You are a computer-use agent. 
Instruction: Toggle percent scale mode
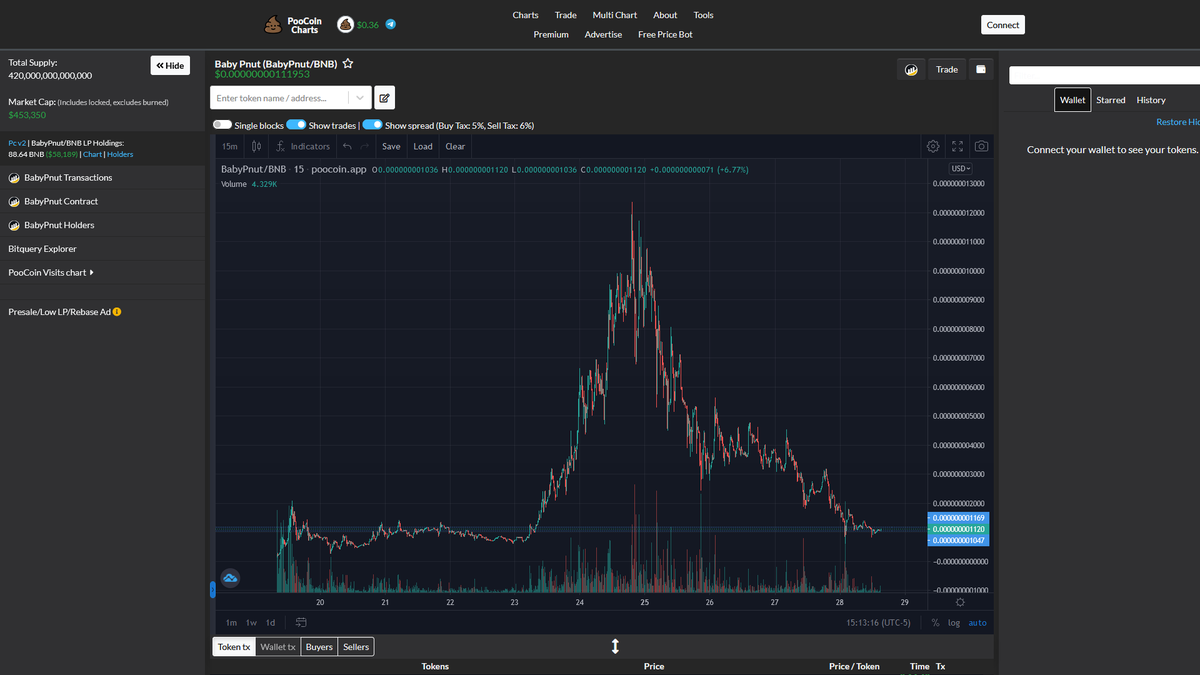[935, 622]
